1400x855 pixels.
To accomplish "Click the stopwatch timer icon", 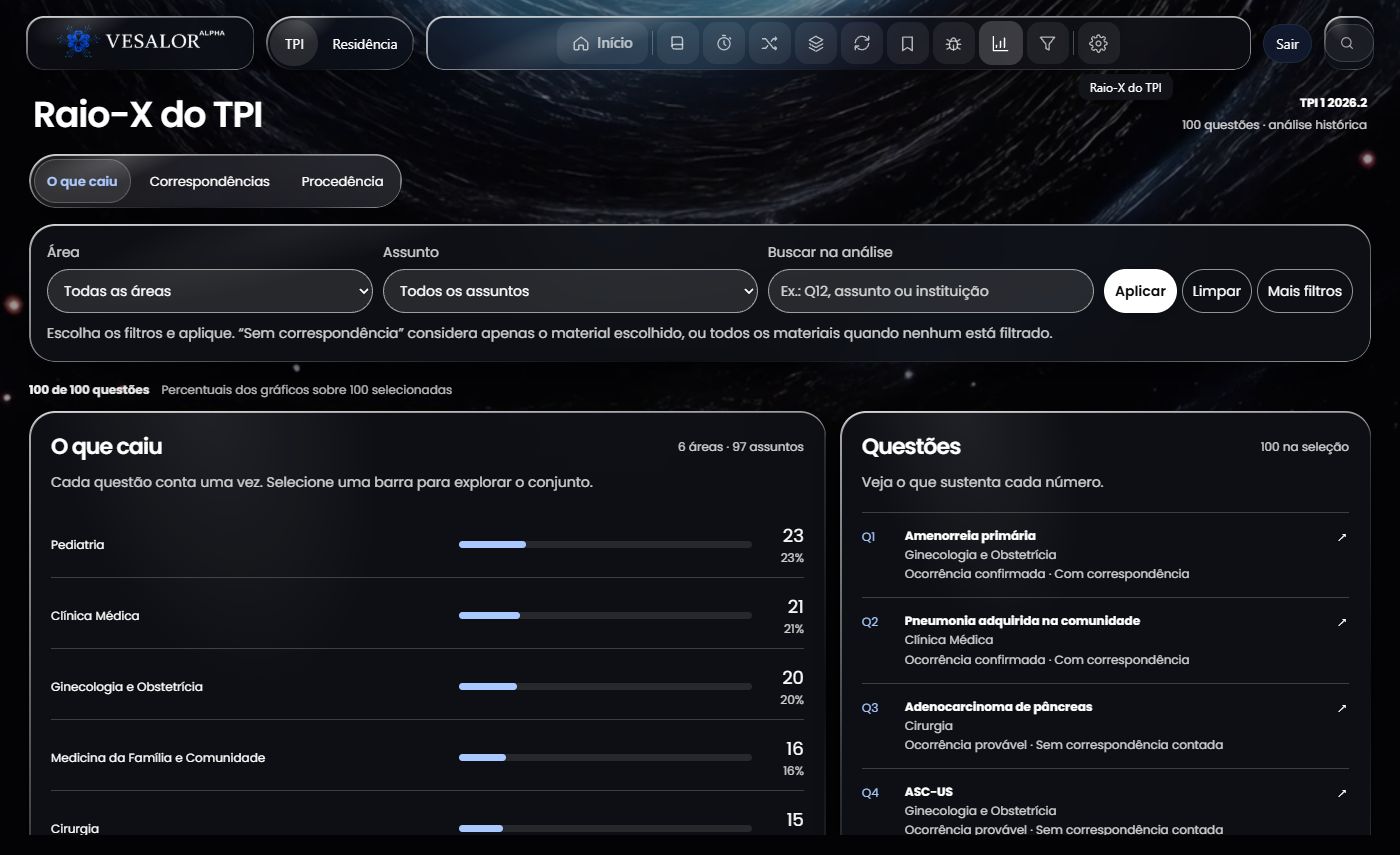I will coord(723,43).
